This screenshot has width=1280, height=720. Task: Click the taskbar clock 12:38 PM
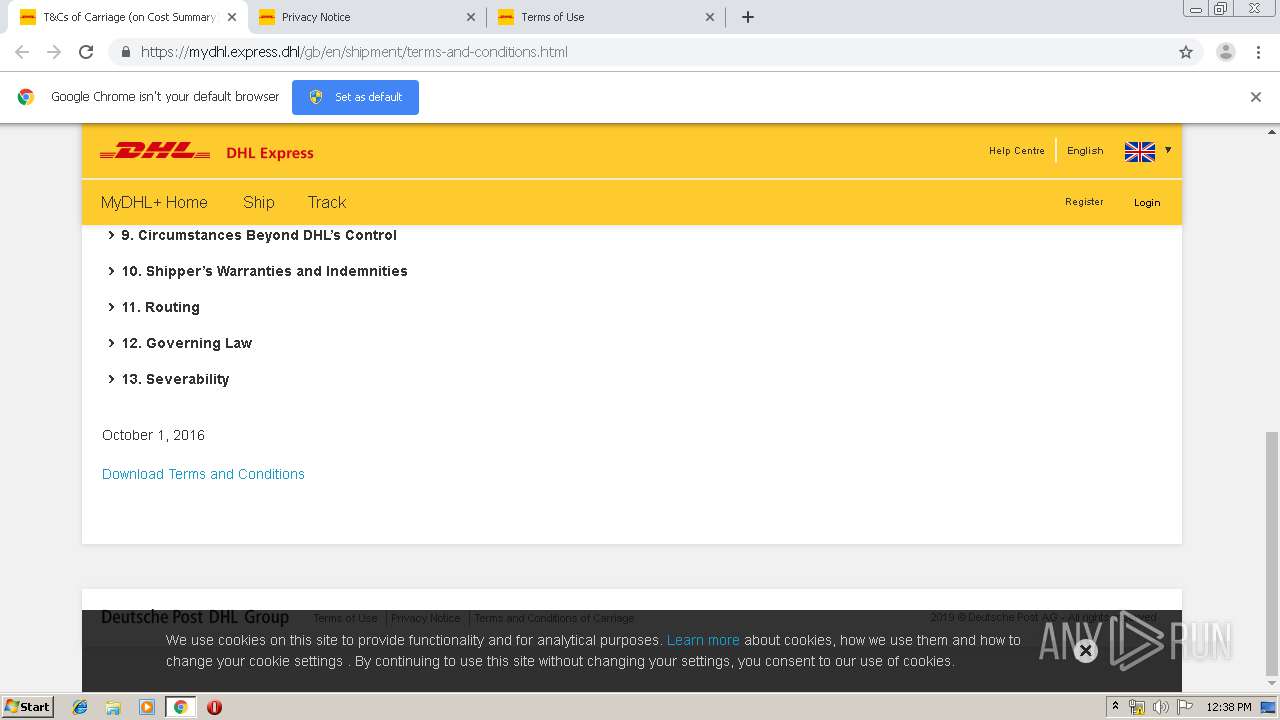[x=1229, y=707]
